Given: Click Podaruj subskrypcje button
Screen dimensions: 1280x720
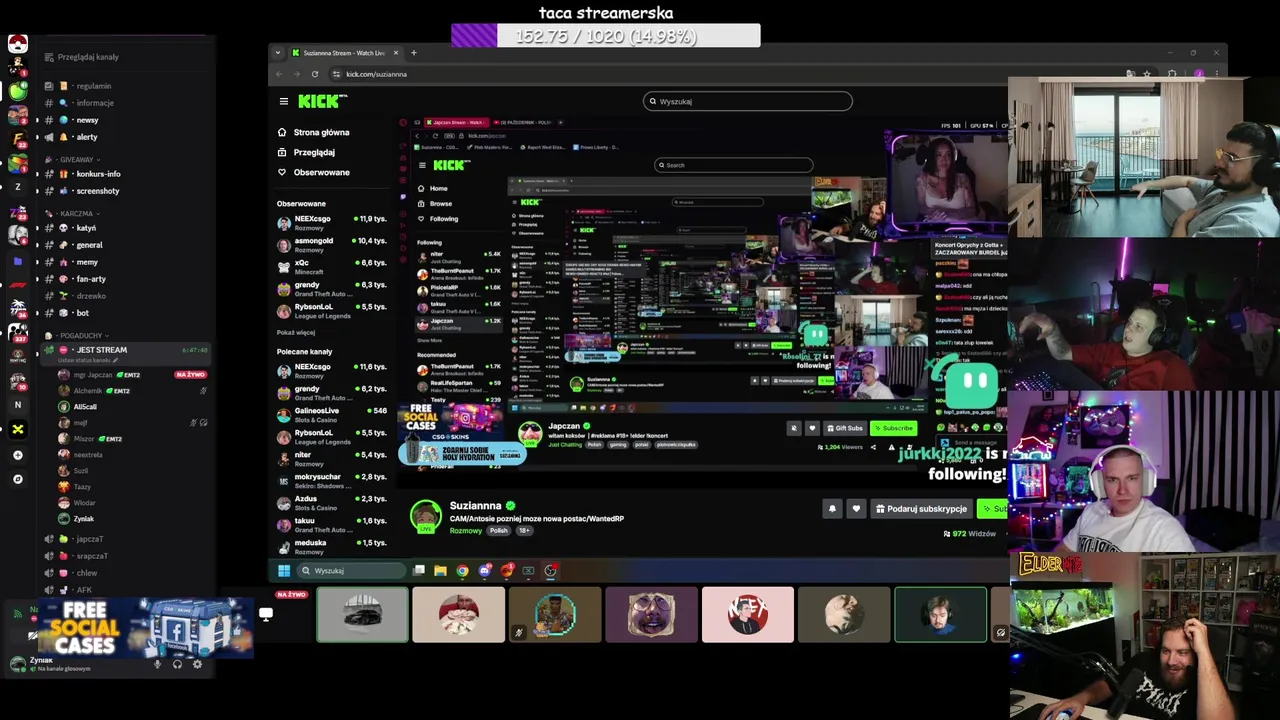Looking at the screenshot, I should pos(921,509).
